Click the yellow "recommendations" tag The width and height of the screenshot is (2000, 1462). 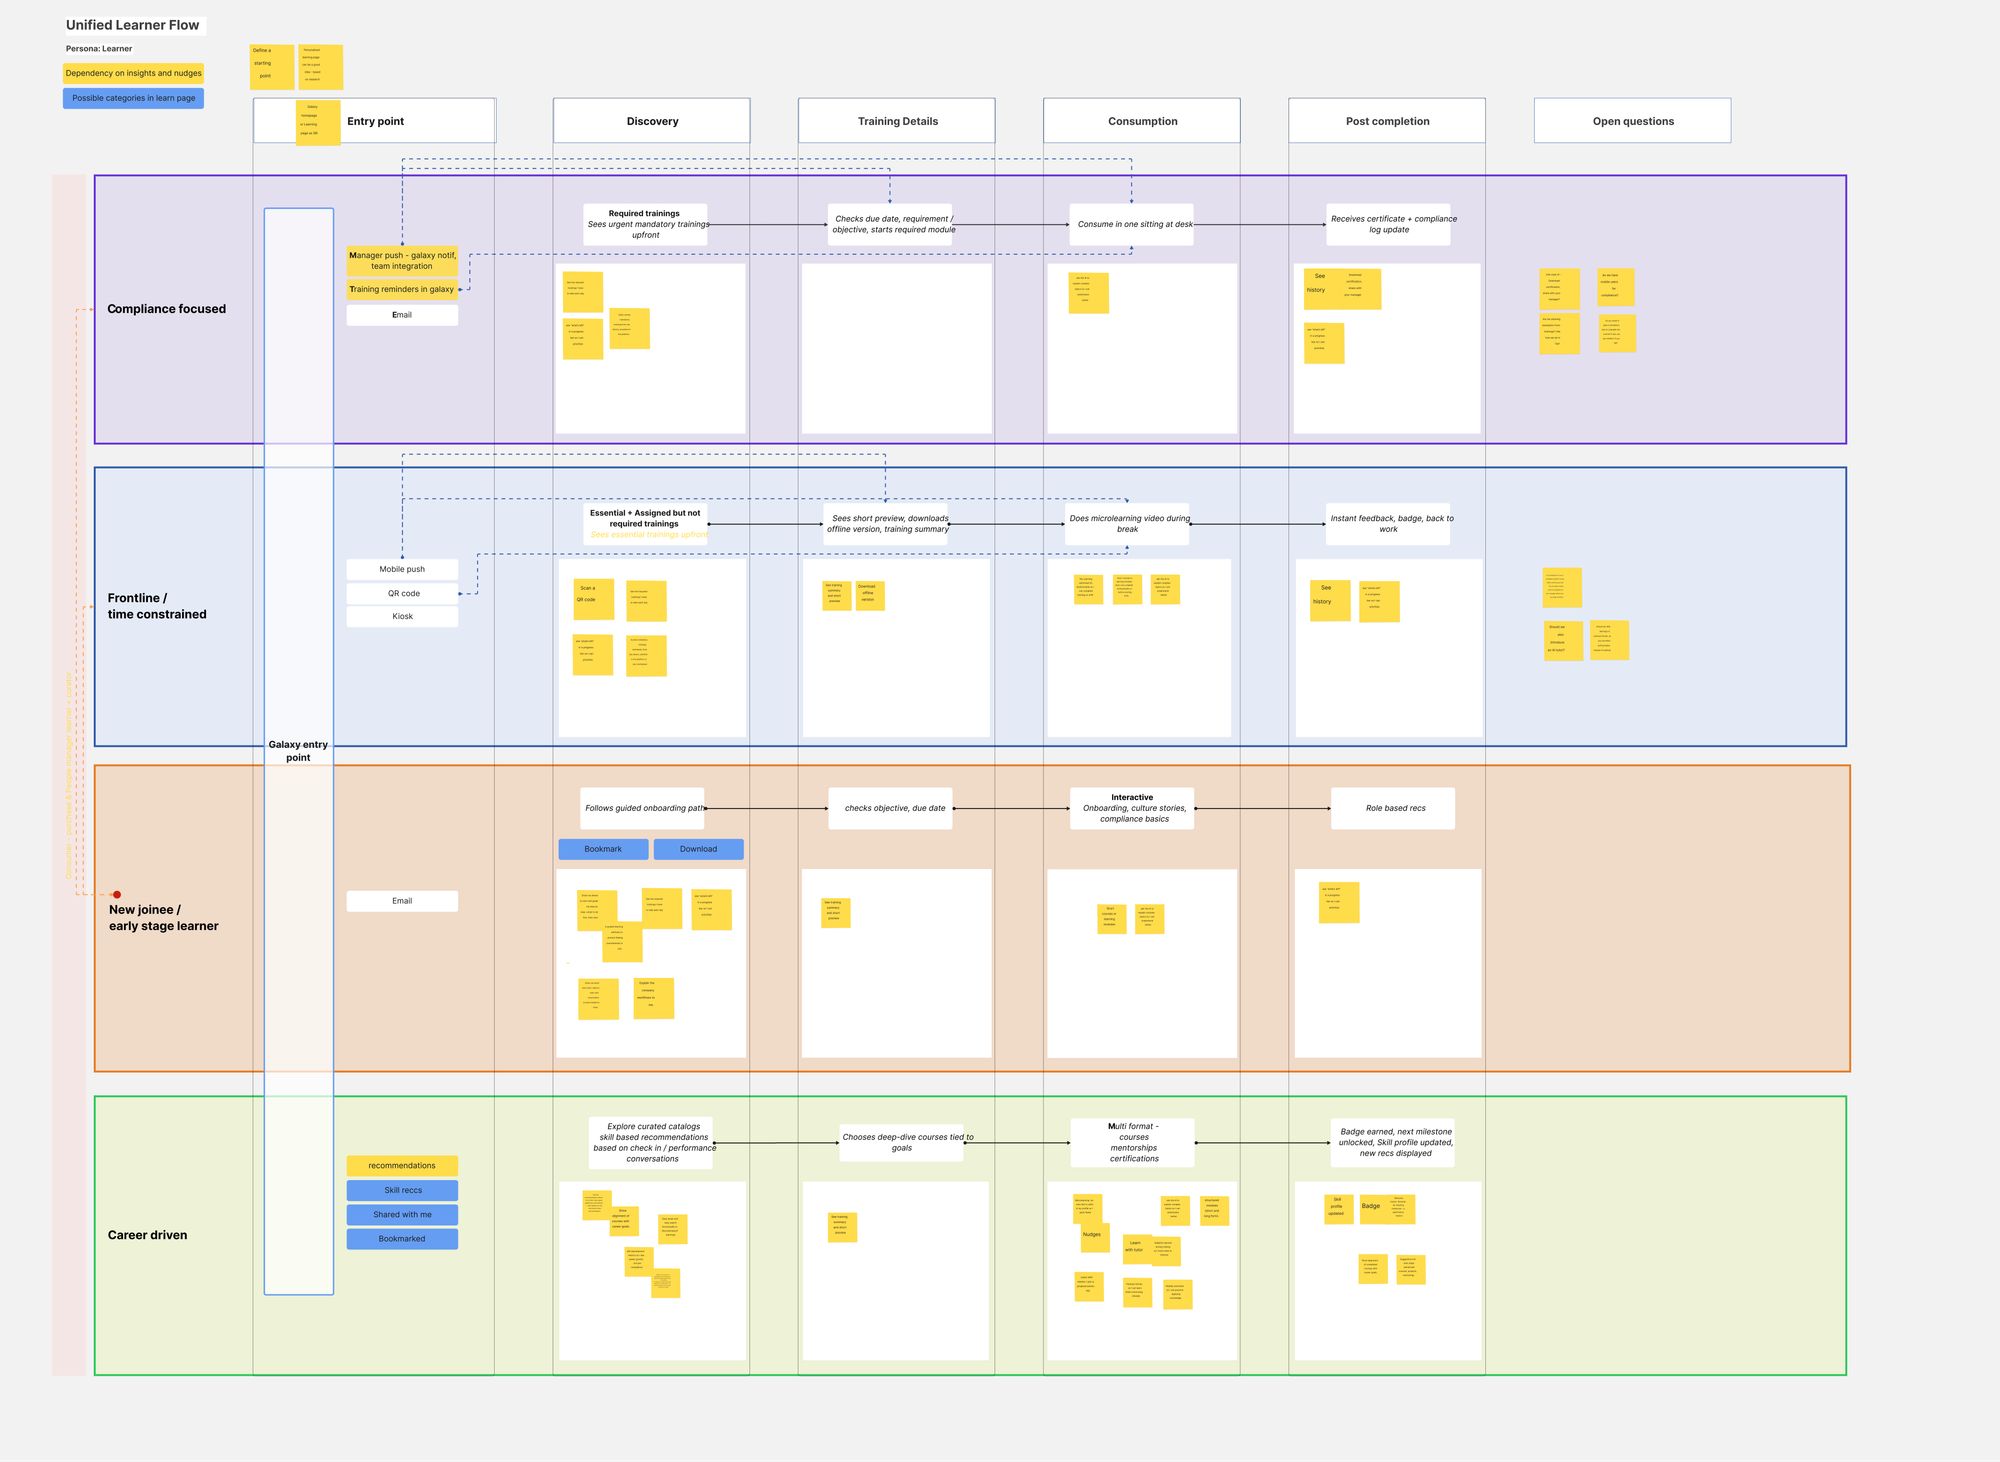[402, 1166]
